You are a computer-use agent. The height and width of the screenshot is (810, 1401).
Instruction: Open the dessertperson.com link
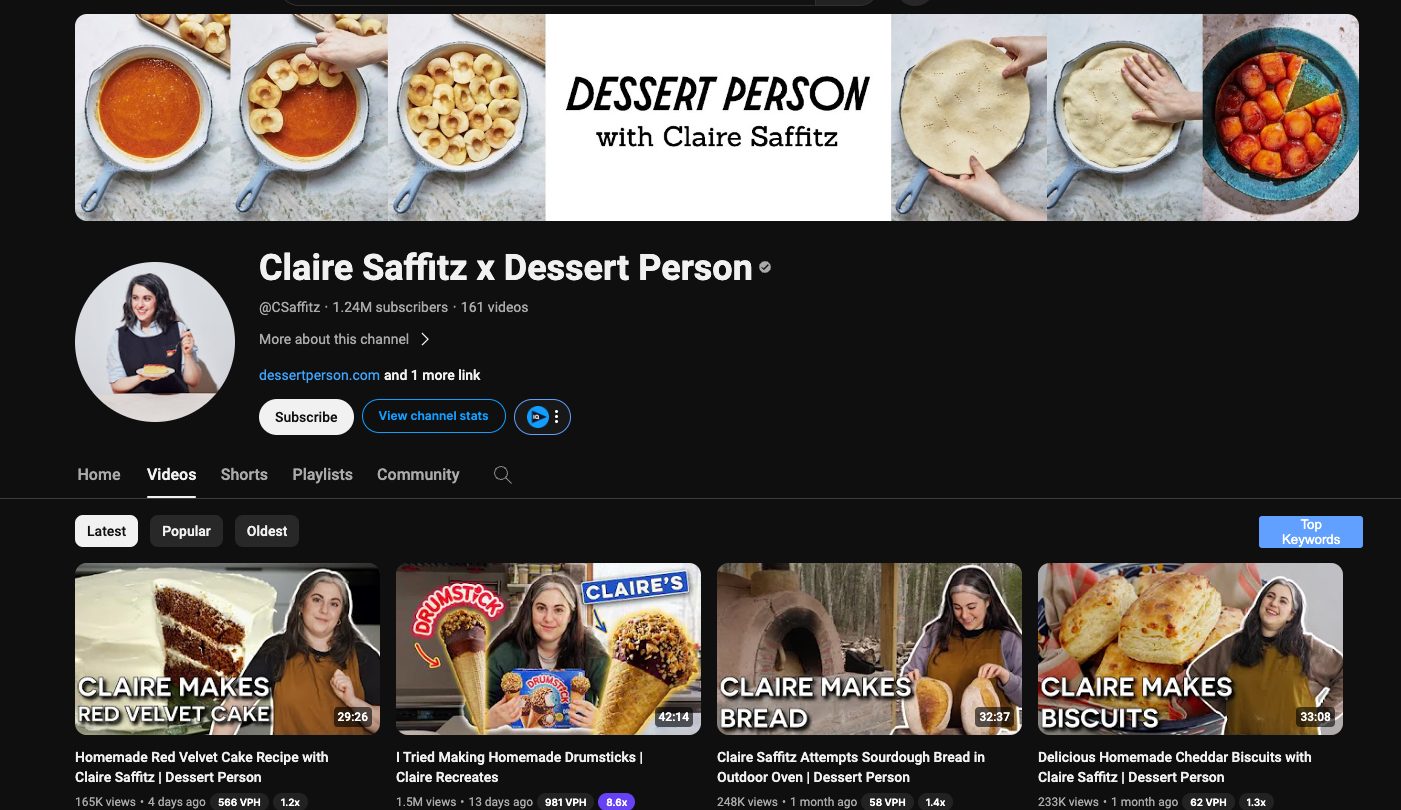click(x=319, y=375)
